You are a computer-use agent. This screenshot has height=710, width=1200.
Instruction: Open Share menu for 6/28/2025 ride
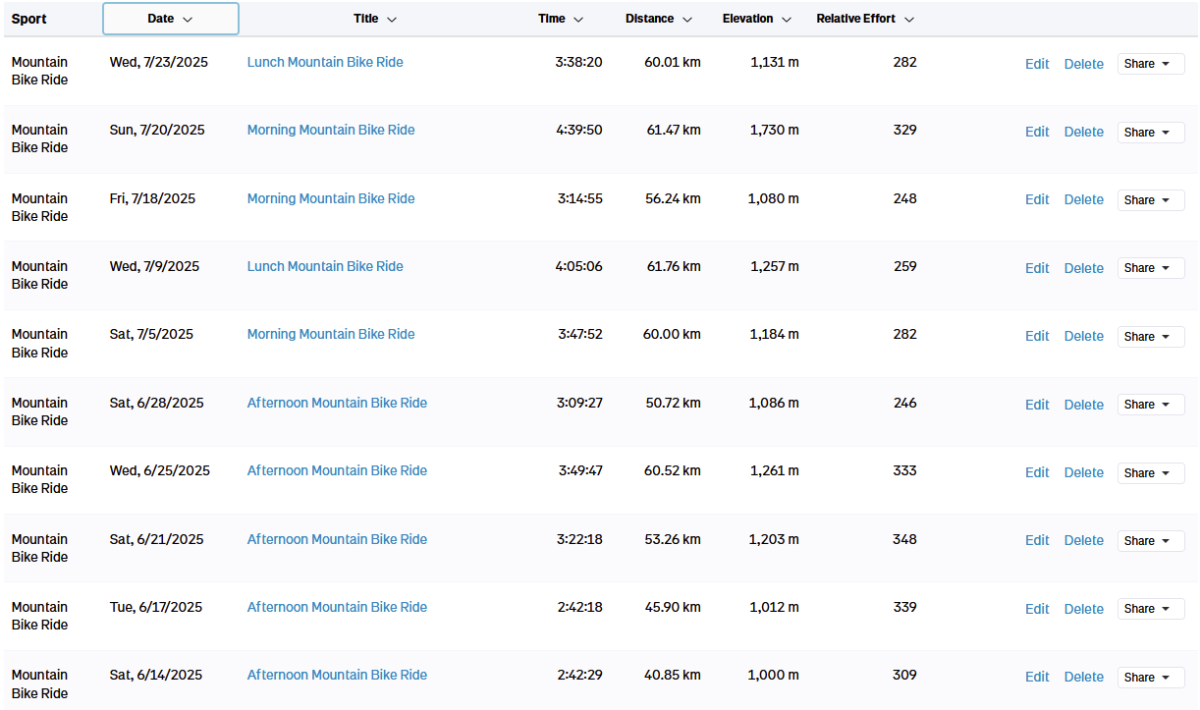click(x=1151, y=405)
